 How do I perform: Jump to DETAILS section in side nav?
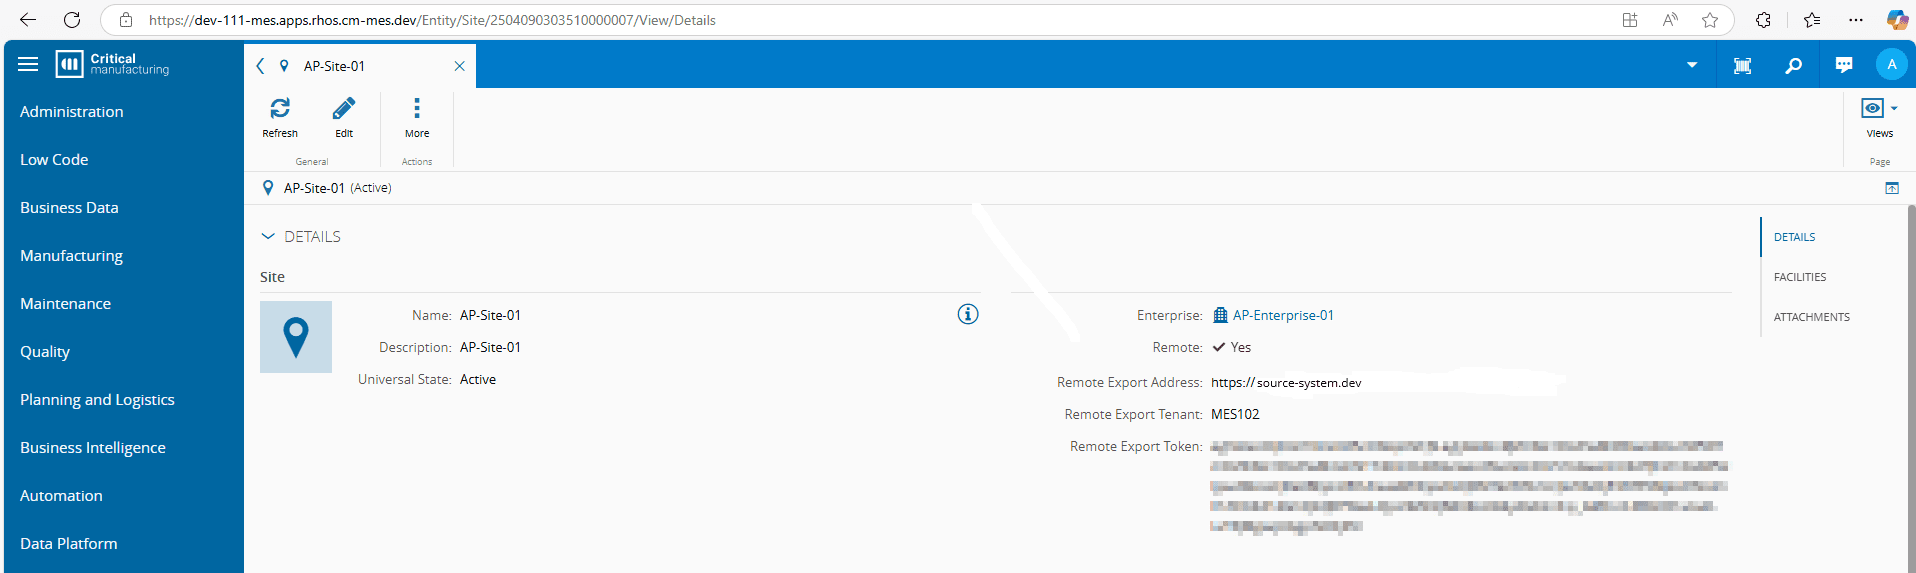tap(1794, 237)
